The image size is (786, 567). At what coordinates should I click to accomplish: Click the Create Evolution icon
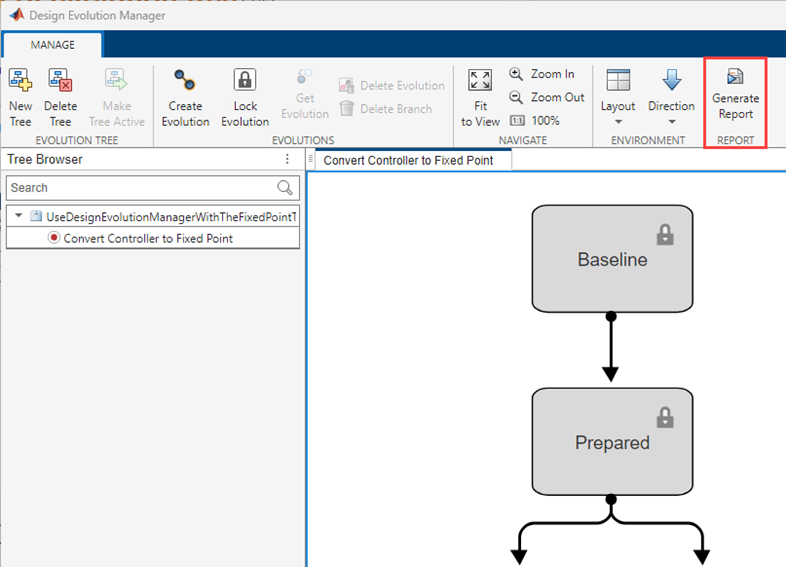tap(184, 80)
